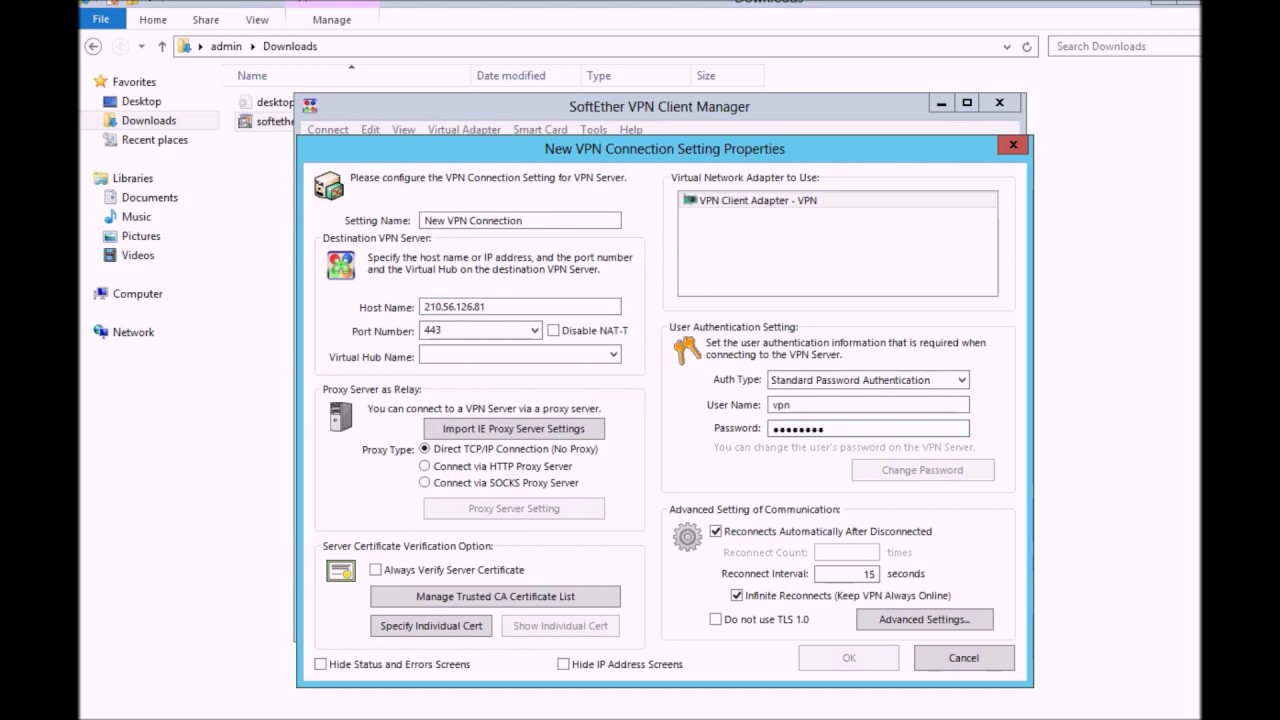Viewport: 1280px width, 720px height.
Task: Click the Up arrow in Explorer address bar
Action: [162, 46]
